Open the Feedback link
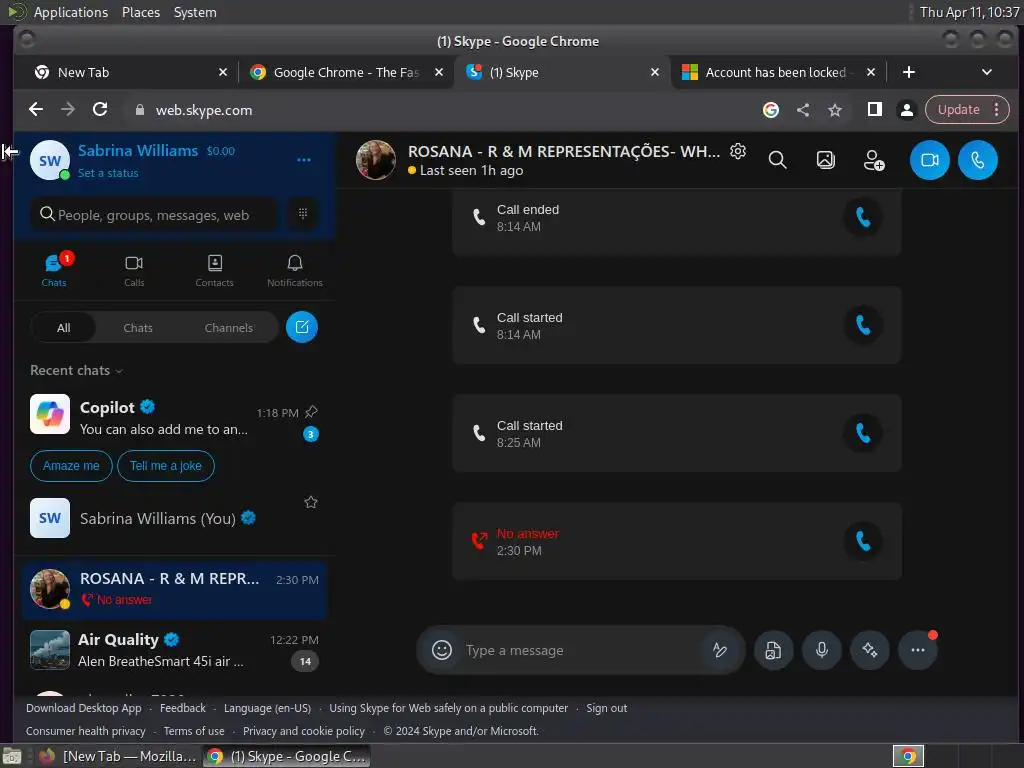1024x768 pixels. pos(182,708)
